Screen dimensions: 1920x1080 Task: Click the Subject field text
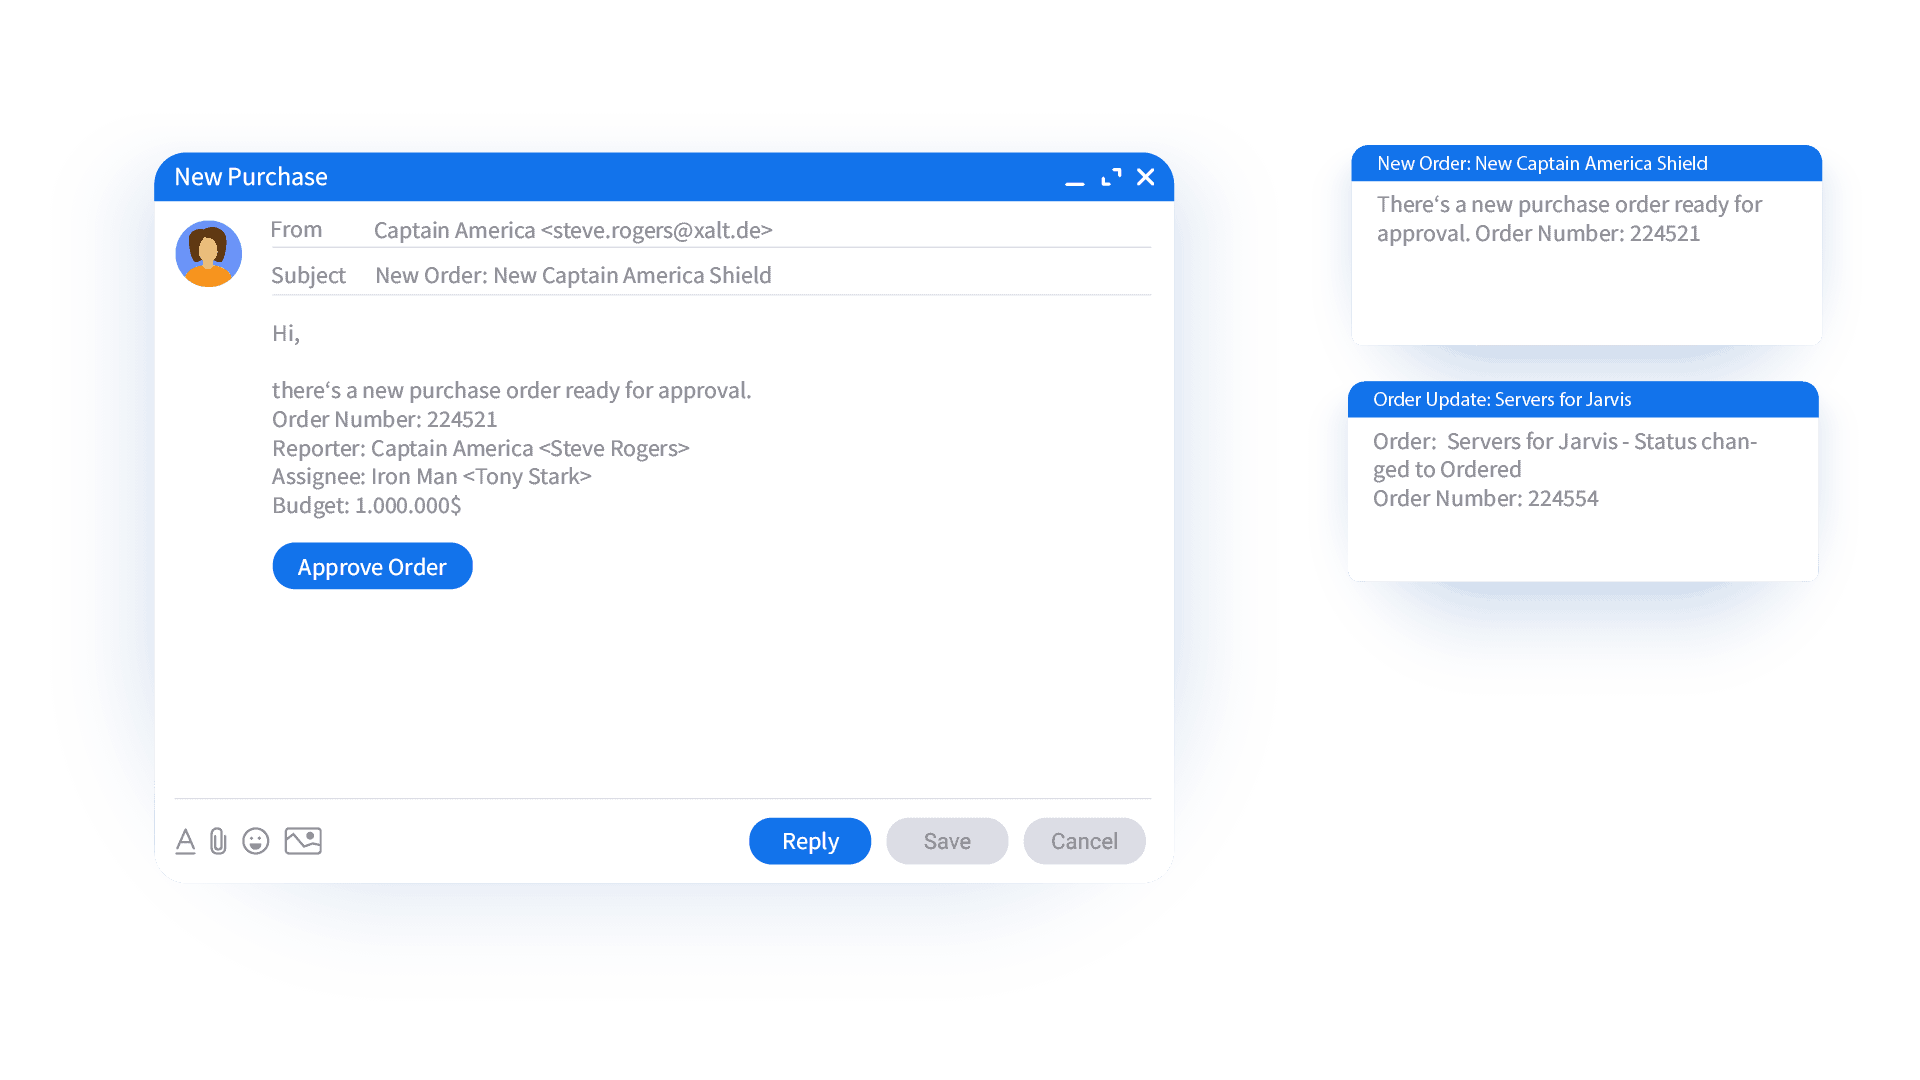[572, 274]
